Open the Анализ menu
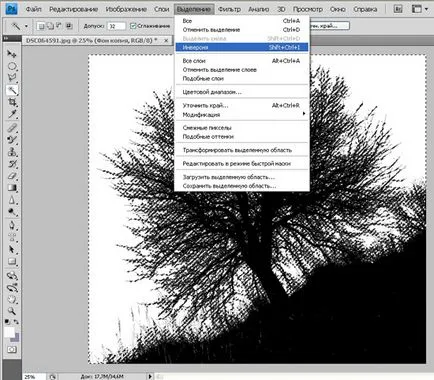 click(x=259, y=9)
